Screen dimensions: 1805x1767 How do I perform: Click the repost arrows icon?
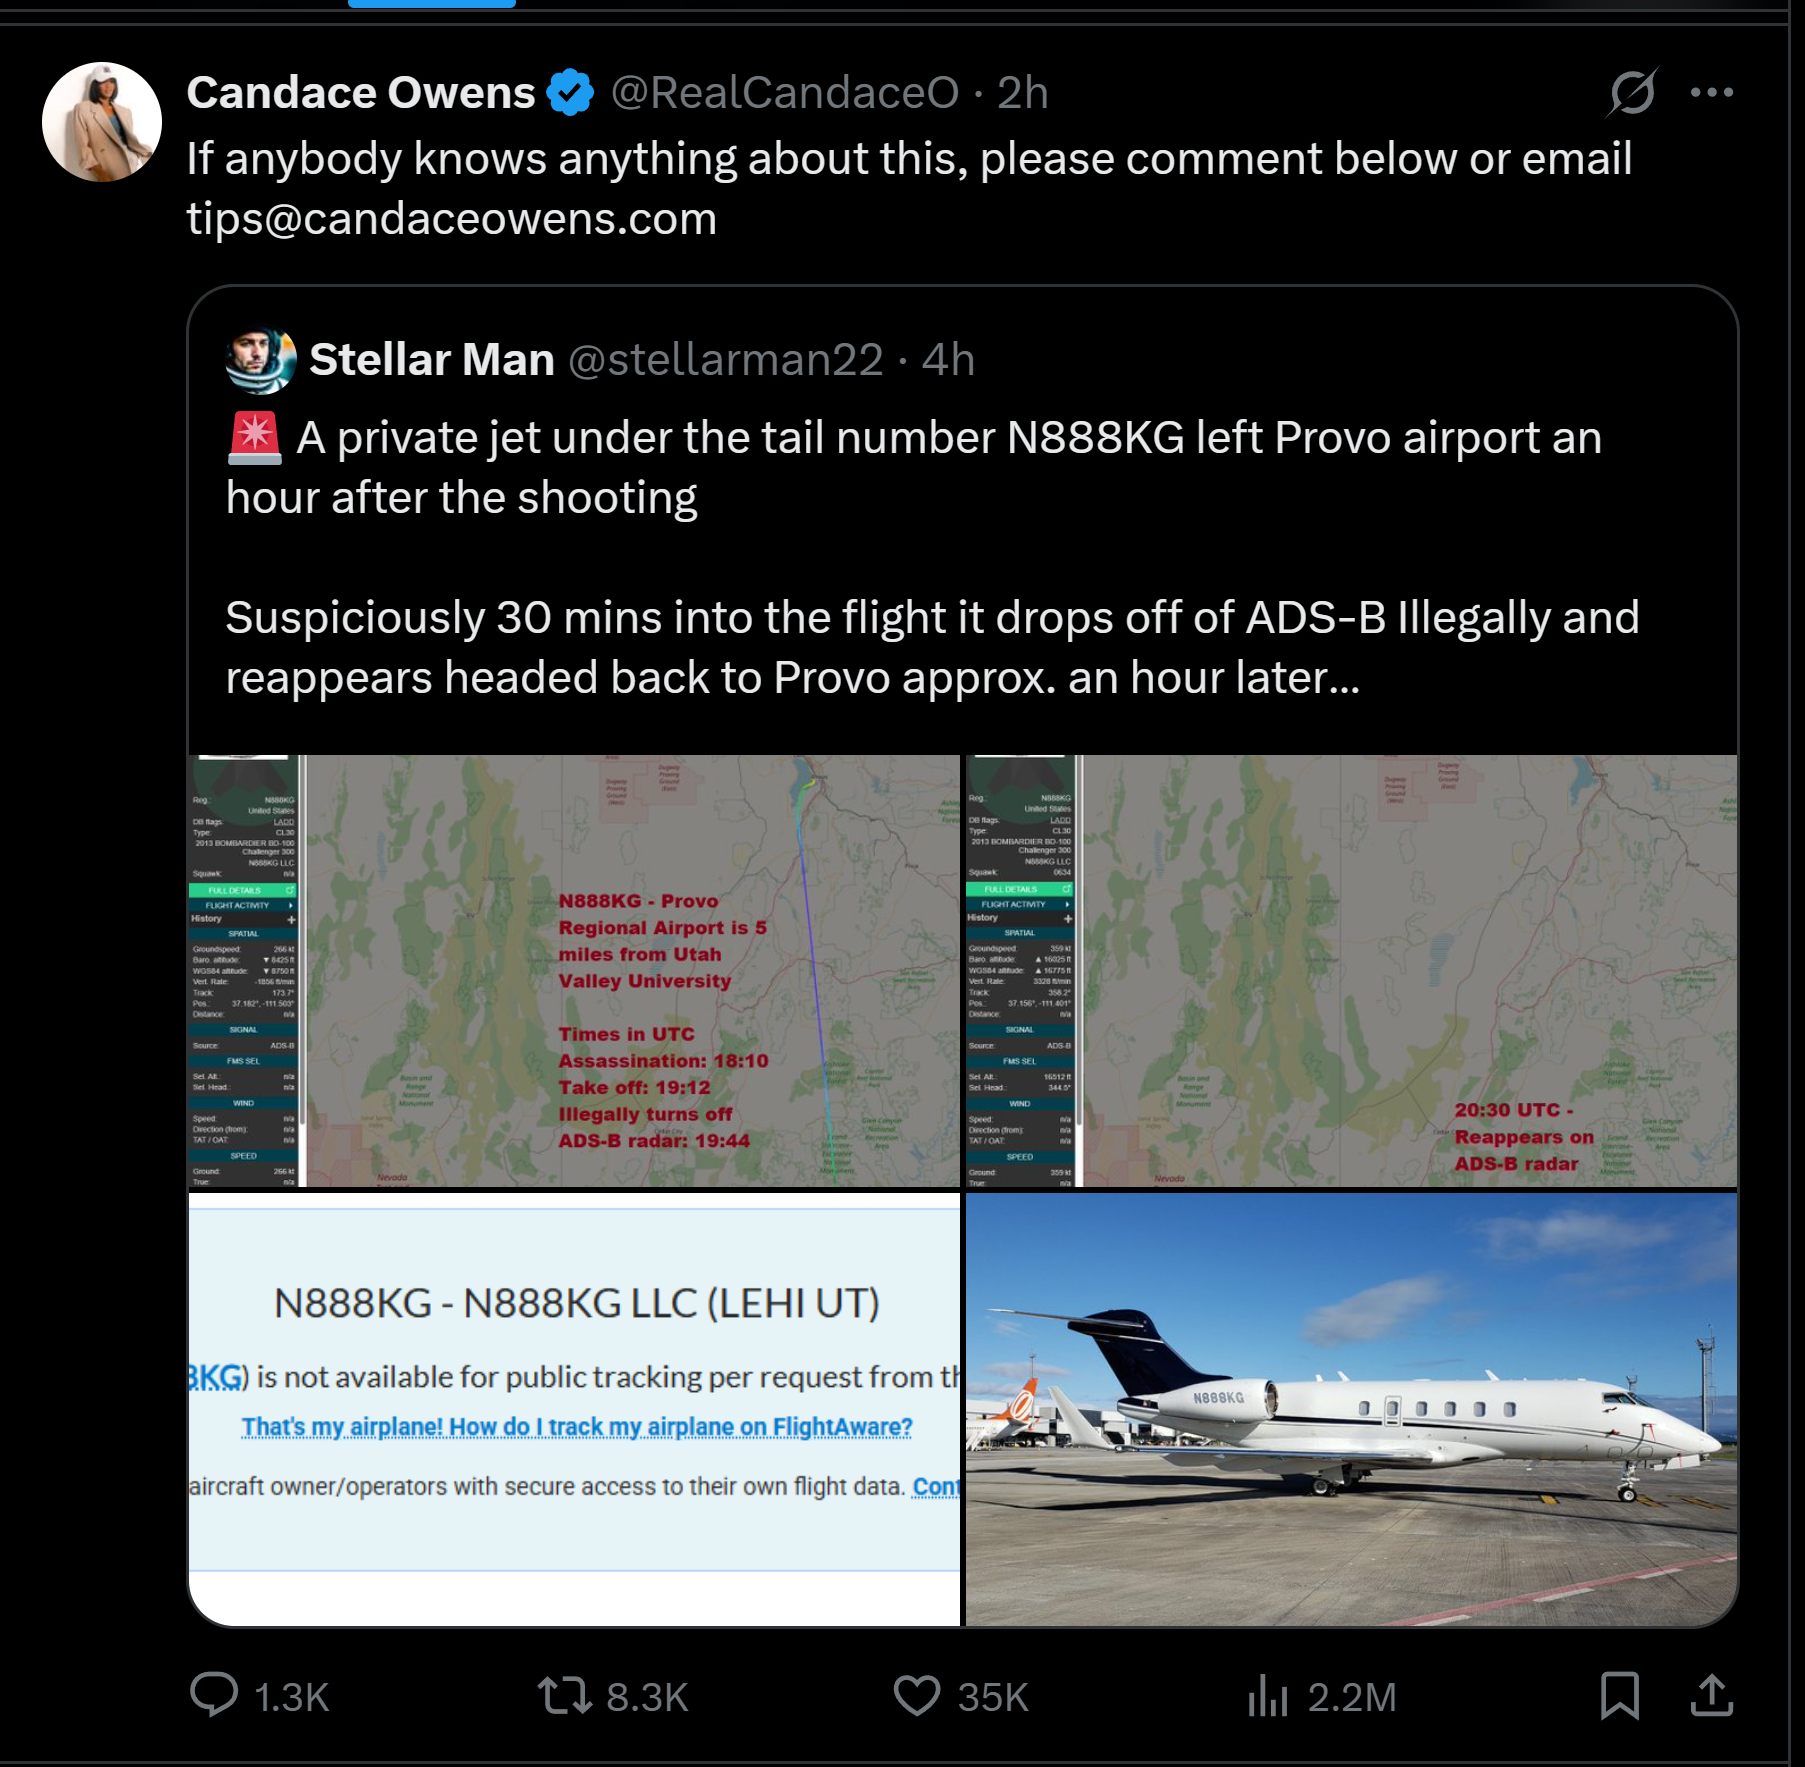click(x=565, y=1695)
